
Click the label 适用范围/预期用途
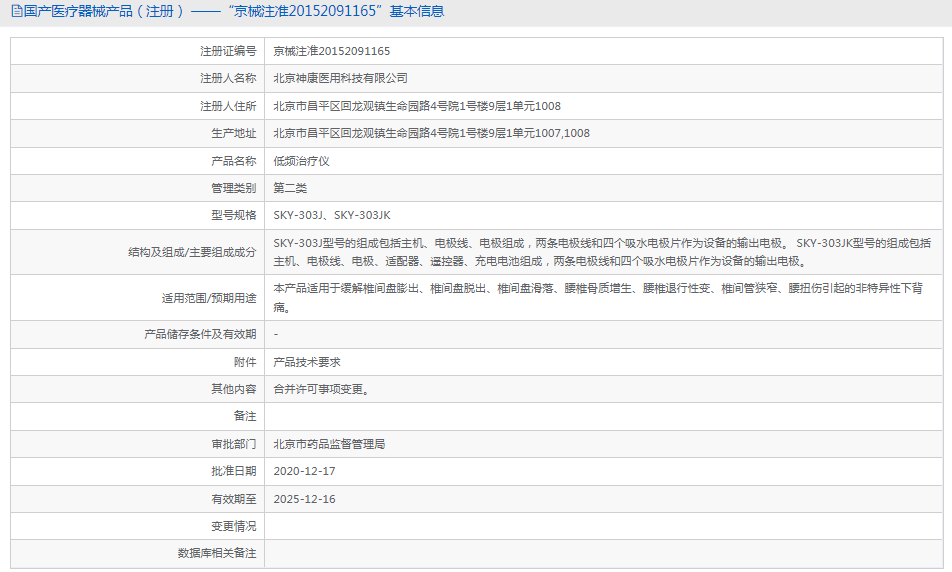point(209,298)
